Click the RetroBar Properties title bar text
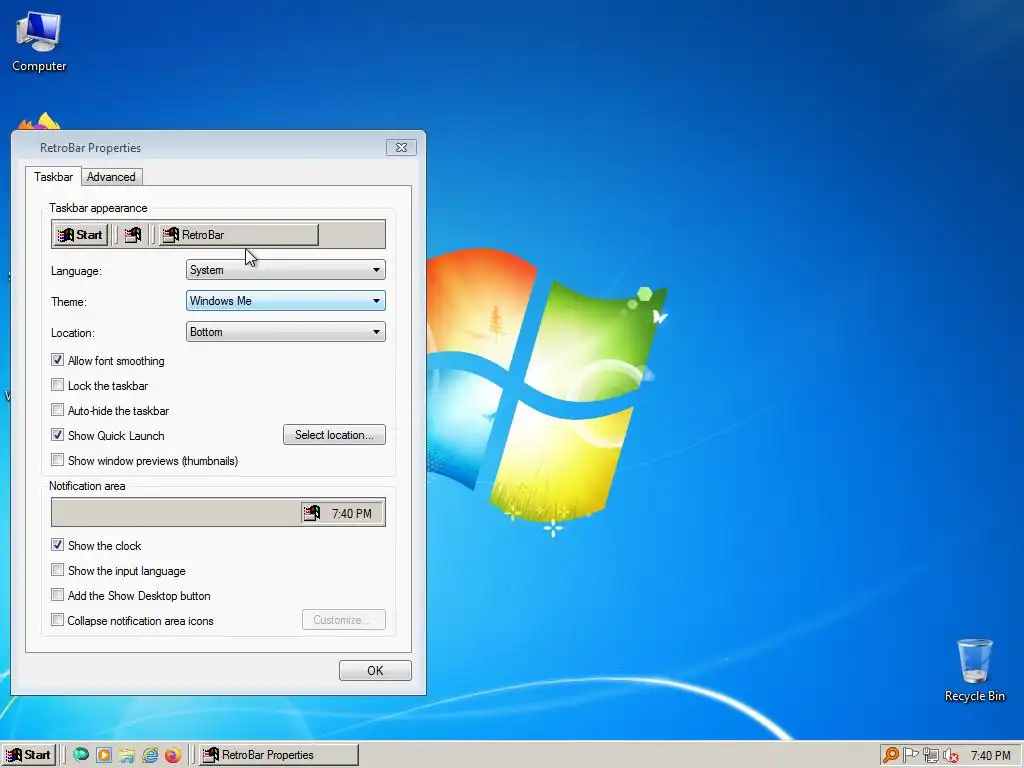The width and height of the screenshot is (1024, 768). coord(90,148)
